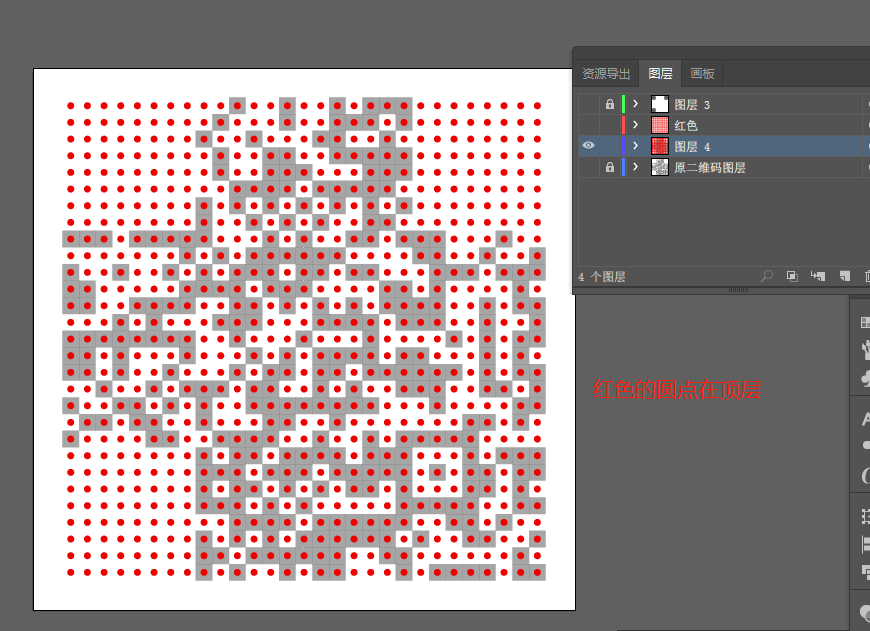This screenshot has height=631, width=870.
Task: Click the 图层 3 layer thumbnail
Action: [659, 104]
